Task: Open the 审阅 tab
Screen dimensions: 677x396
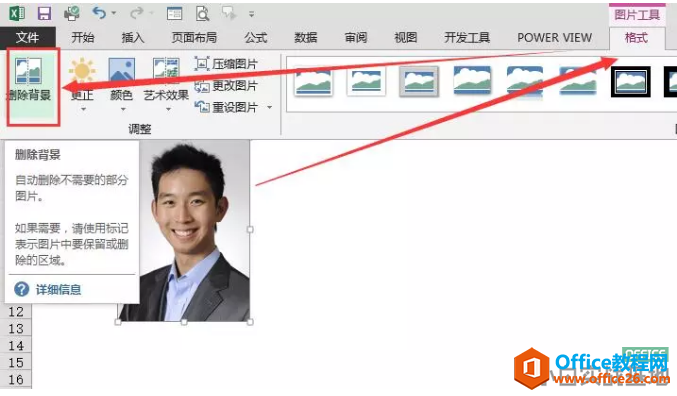Action: click(356, 38)
